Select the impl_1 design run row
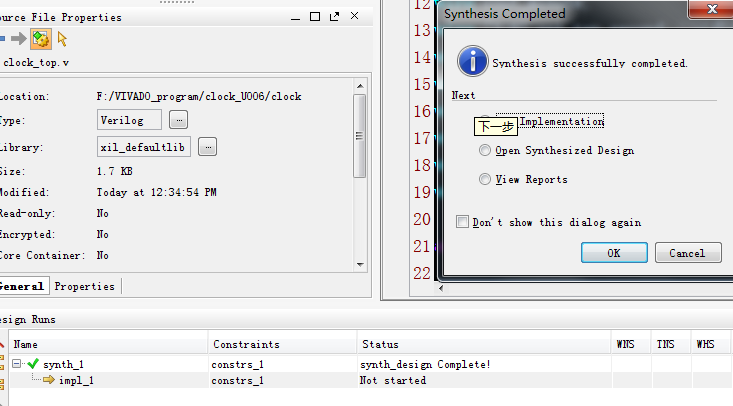The image size is (733, 406). (x=369, y=380)
